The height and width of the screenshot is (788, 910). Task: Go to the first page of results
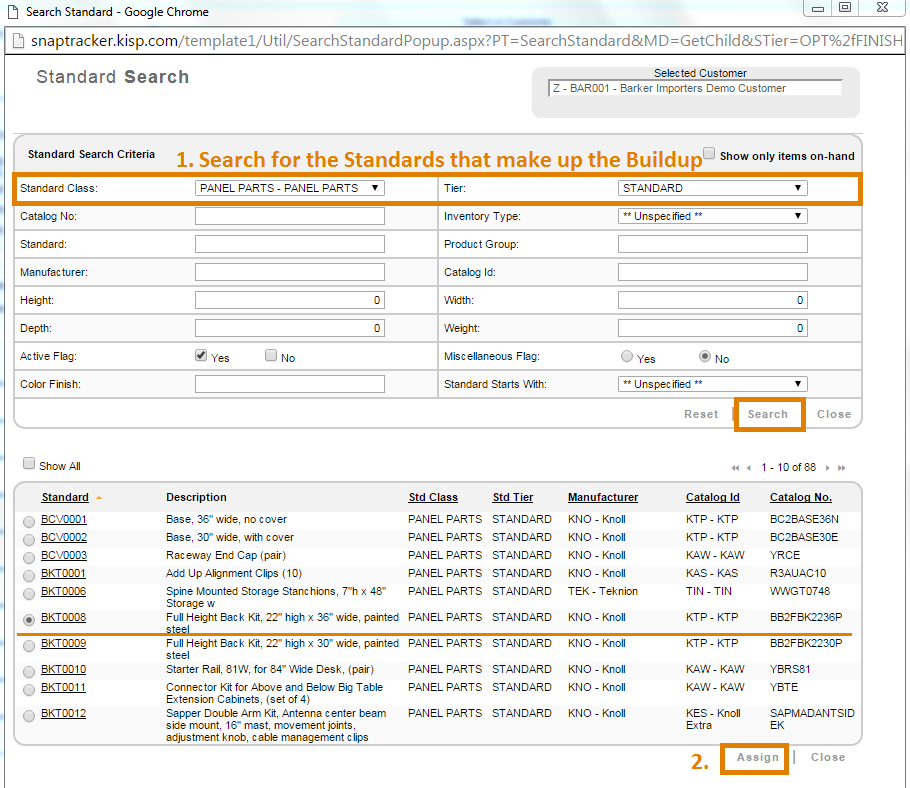click(736, 468)
